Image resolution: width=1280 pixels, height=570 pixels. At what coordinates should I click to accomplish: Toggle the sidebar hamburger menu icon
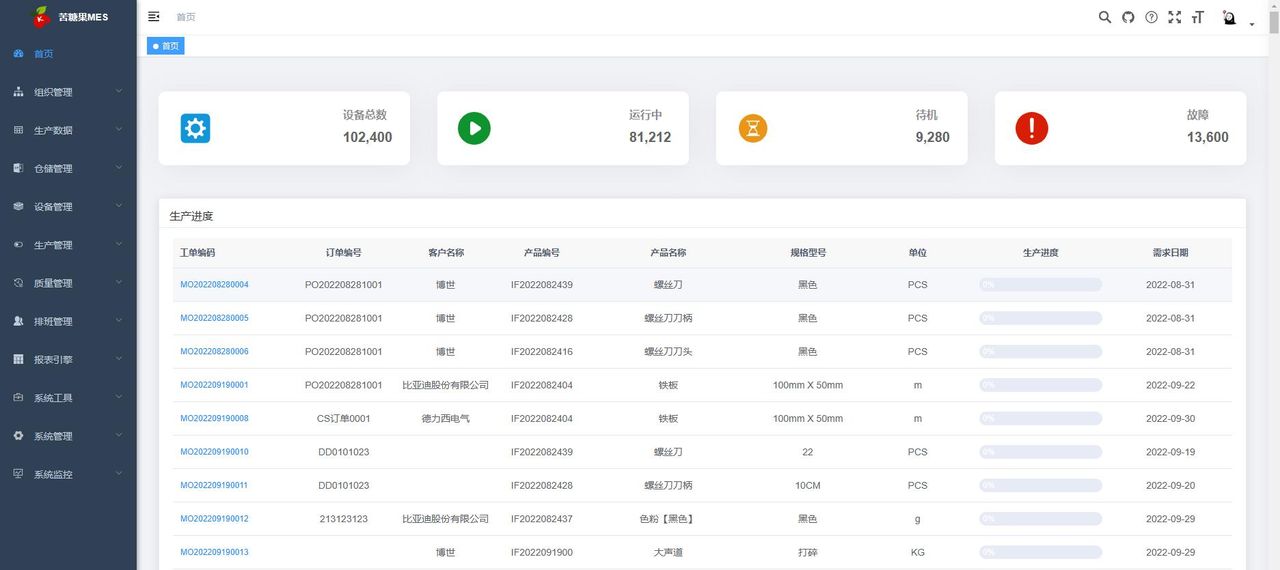[154, 17]
